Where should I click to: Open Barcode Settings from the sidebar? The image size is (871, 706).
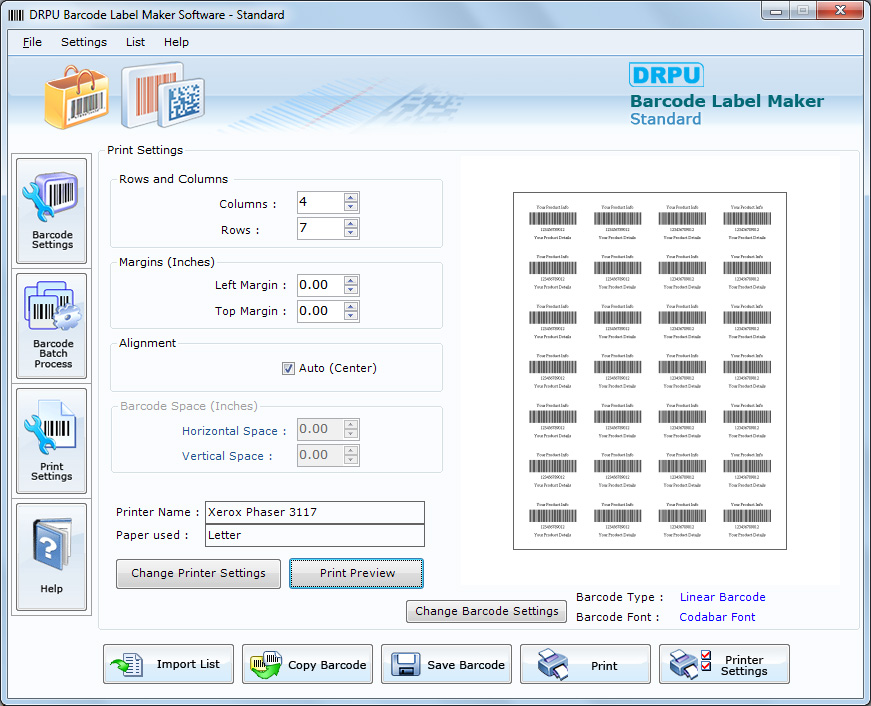(x=51, y=210)
